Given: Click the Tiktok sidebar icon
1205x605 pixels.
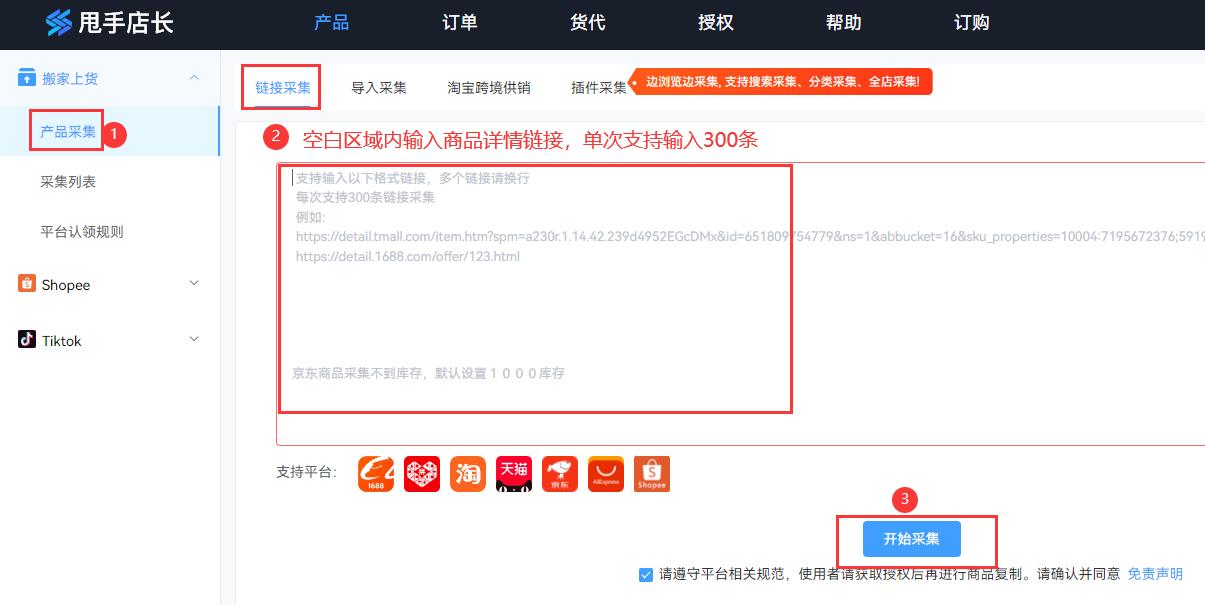Looking at the screenshot, I should [26, 340].
